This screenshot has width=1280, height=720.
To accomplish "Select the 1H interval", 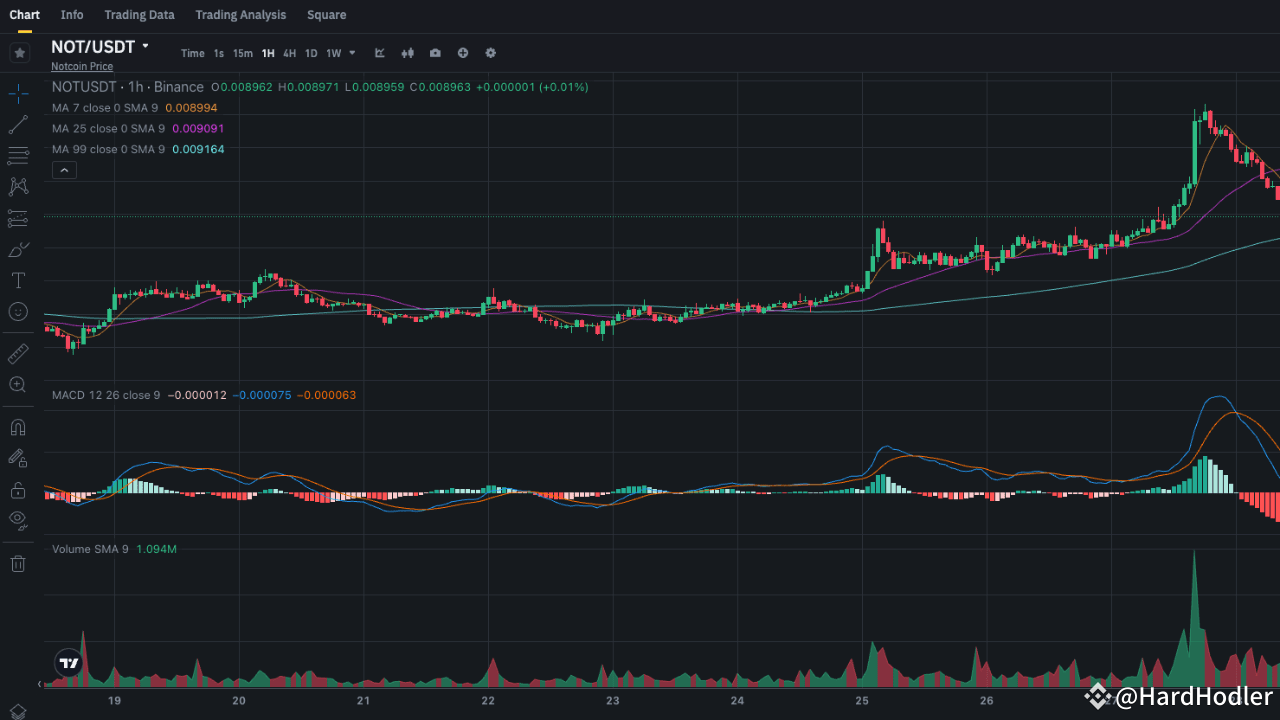I will click(x=268, y=53).
